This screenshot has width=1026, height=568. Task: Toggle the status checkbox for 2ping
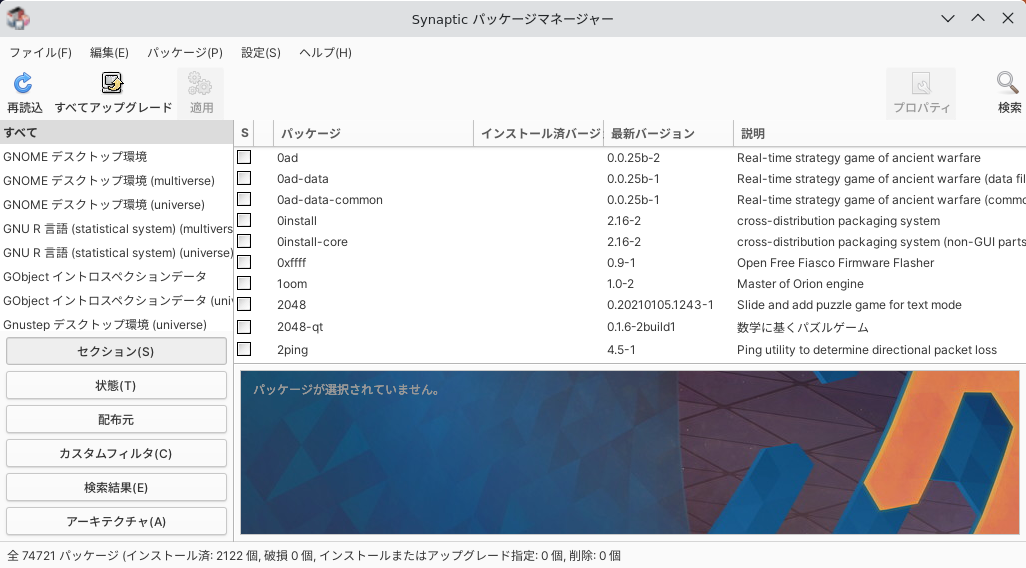point(244,349)
